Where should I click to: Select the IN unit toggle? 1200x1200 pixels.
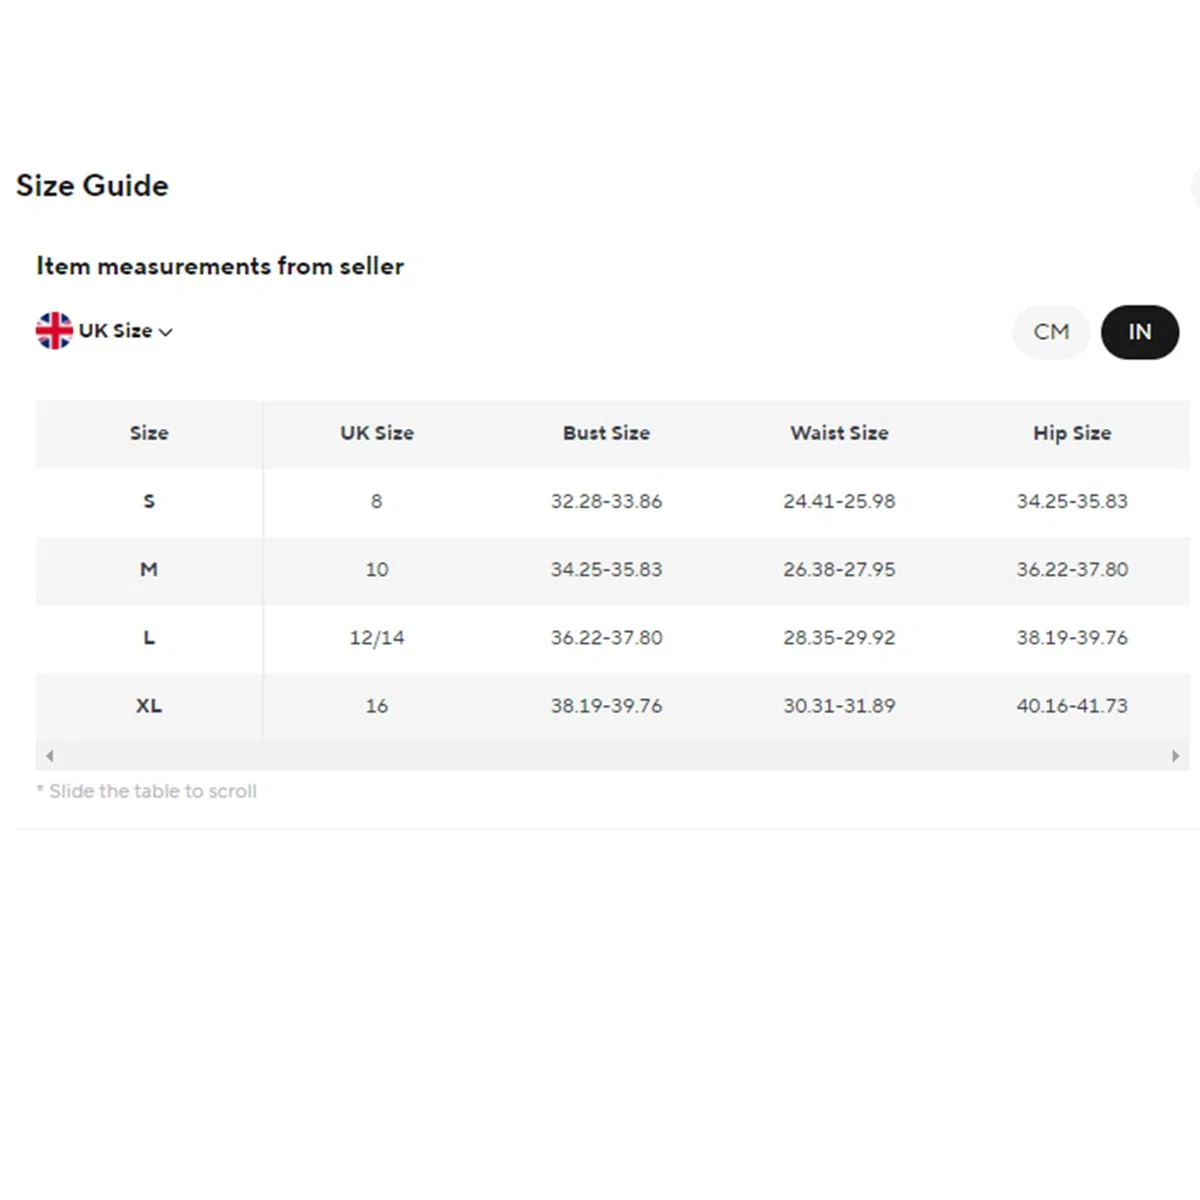(x=1140, y=332)
